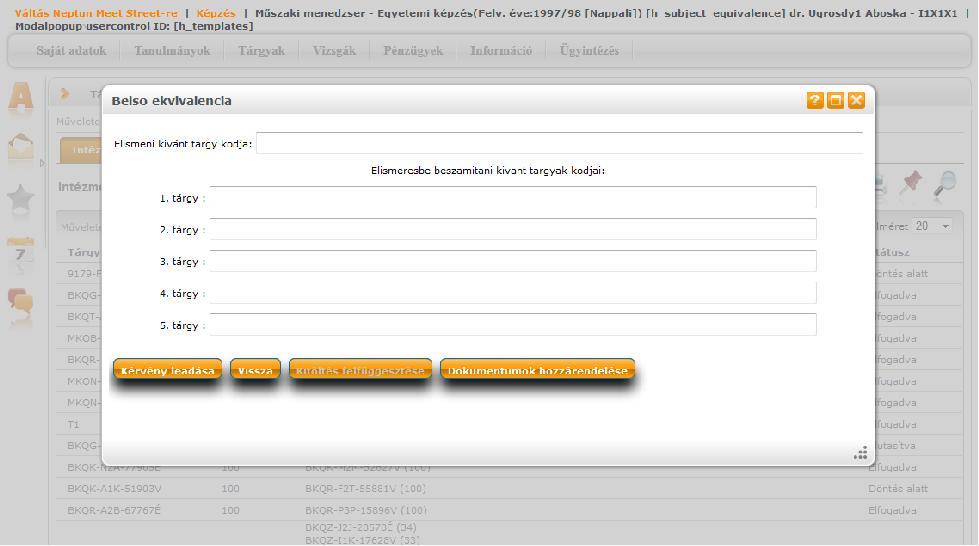979x546 pixels.
Task: Open the Információ menu
Action: (x=501, y=51)
